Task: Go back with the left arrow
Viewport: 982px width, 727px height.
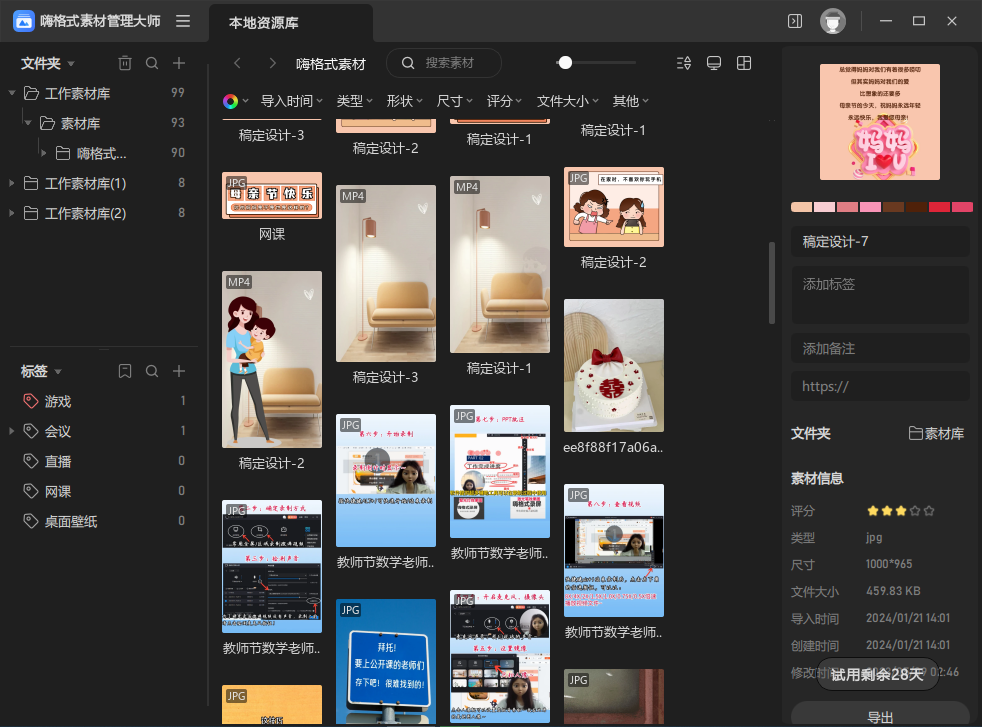Action: [237, 63]
